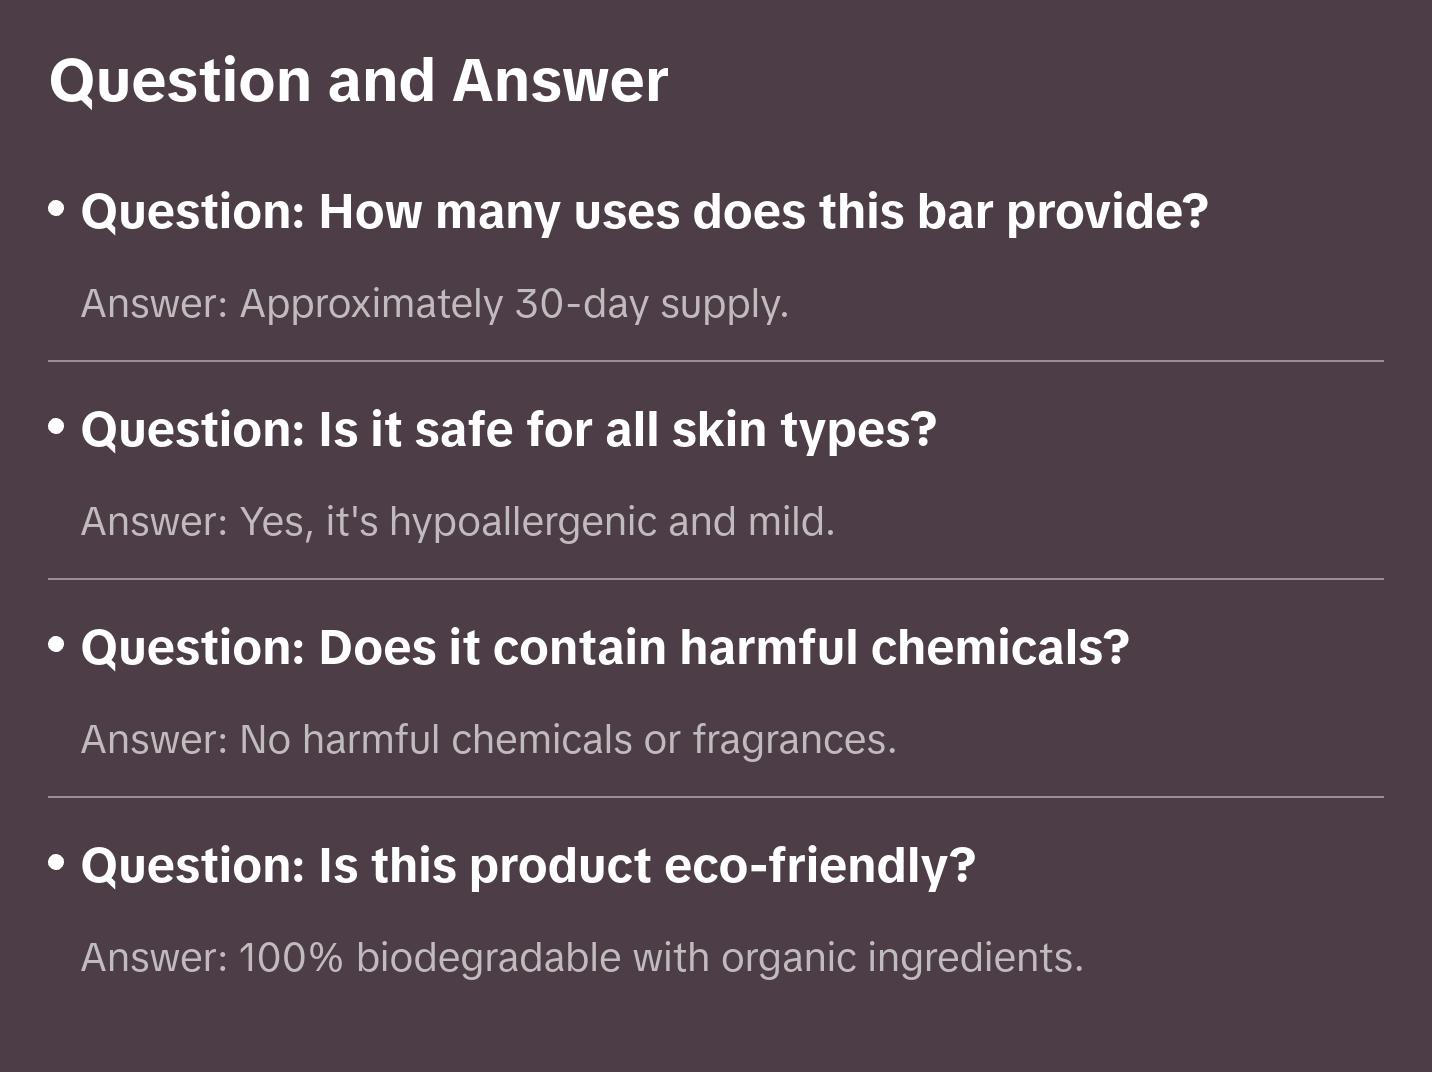Select "Is it safe for all skin types?"
Image resolution: width=1432 pixels, height=1072 pixels.
627,430
